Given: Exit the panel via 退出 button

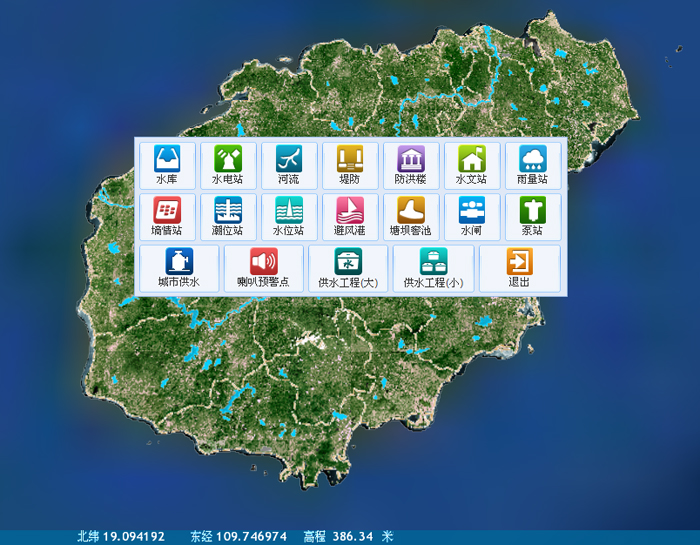Looking at the screenshot, I should (520, 268).
